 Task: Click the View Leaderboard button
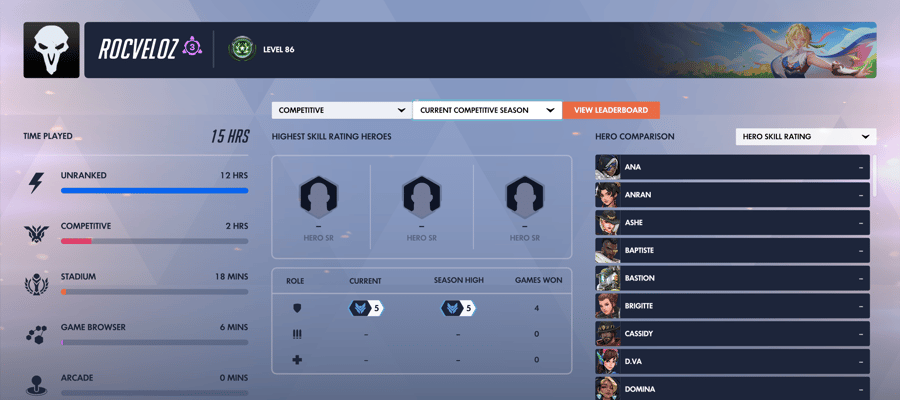click(x=611, y=110)
